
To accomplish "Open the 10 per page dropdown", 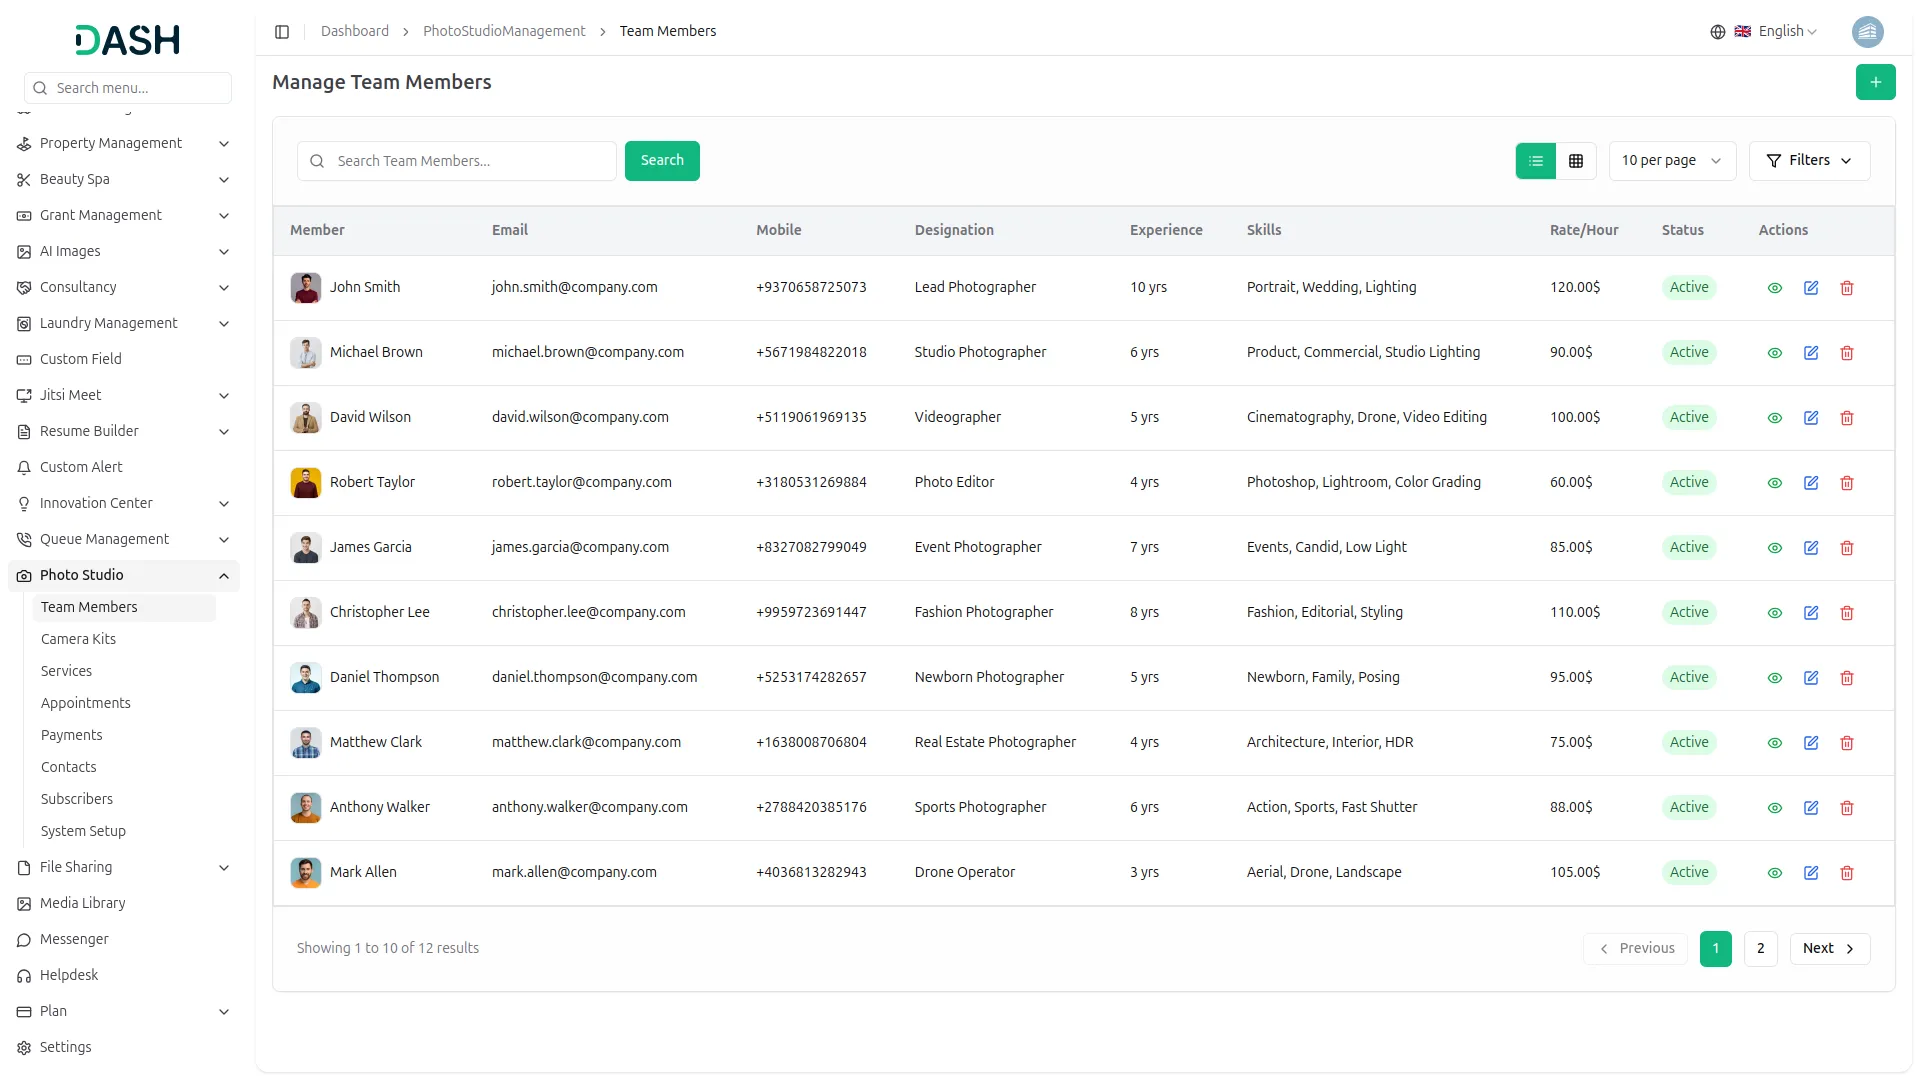I will click(1671, 161).
